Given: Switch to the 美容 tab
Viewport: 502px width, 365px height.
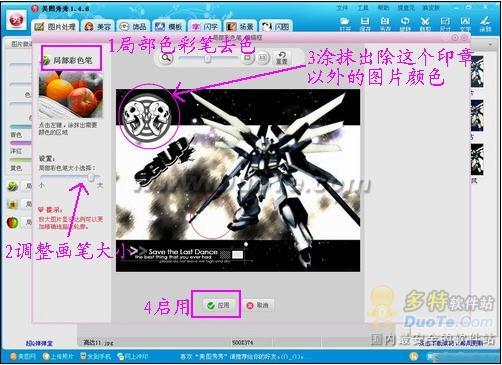Looking at the screenshot, I should pyautogui.click(x=98, y=26).
